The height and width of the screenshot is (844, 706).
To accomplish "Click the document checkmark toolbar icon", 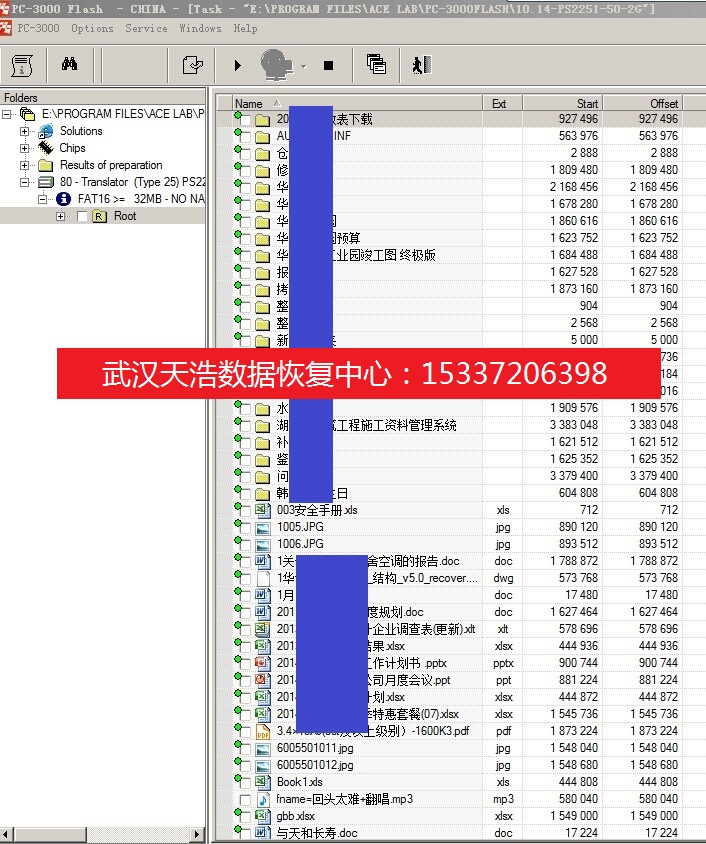I will (x=192, y=65).
